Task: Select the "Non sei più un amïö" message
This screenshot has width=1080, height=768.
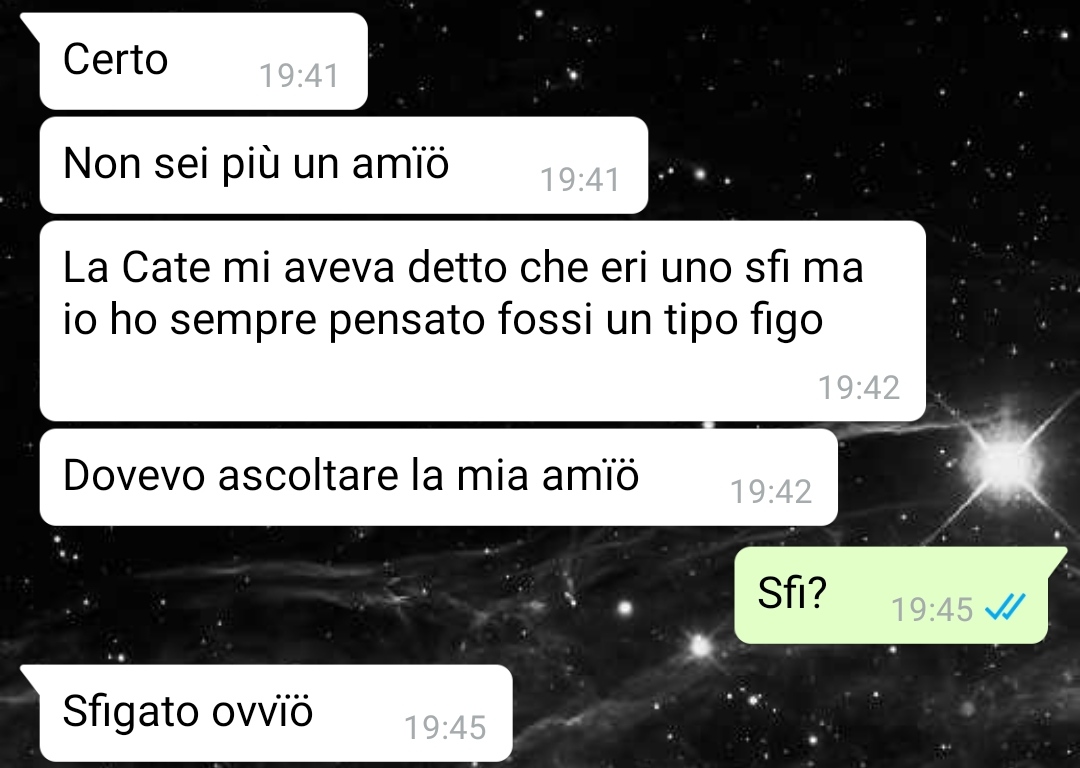Action: pyautogui.click(x=344, y=165)
